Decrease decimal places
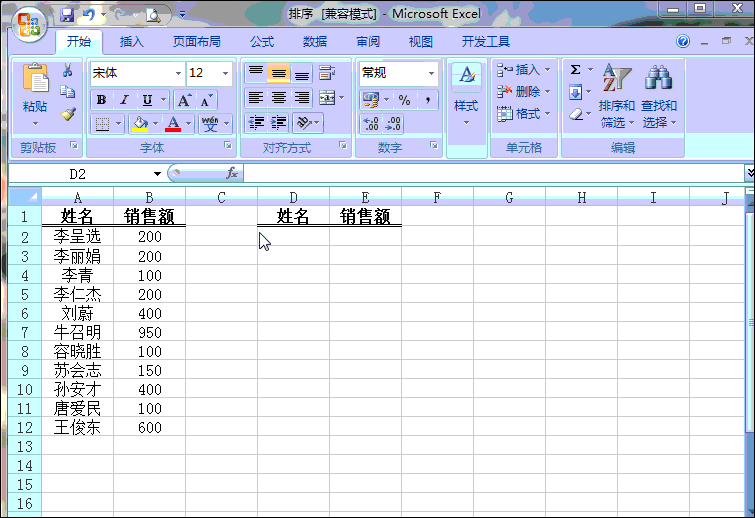This screenshot has width=755, height=518. coord(393,124)
